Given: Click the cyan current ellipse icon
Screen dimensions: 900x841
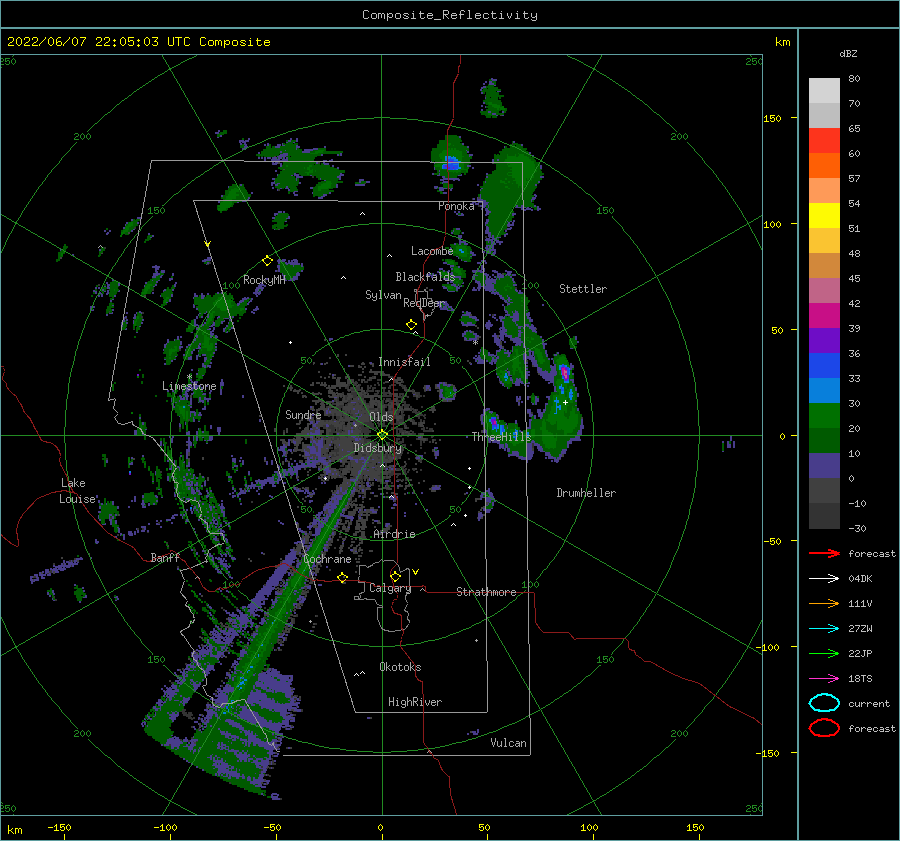Looking at the screenshot, I should pos(824,703).
